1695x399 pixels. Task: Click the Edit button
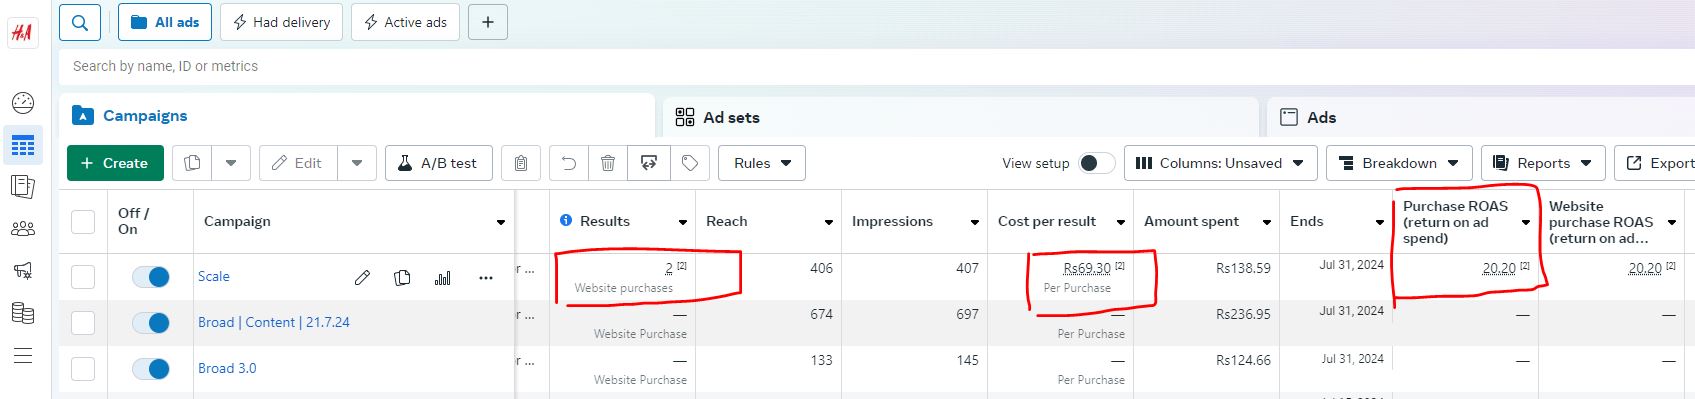298,163
